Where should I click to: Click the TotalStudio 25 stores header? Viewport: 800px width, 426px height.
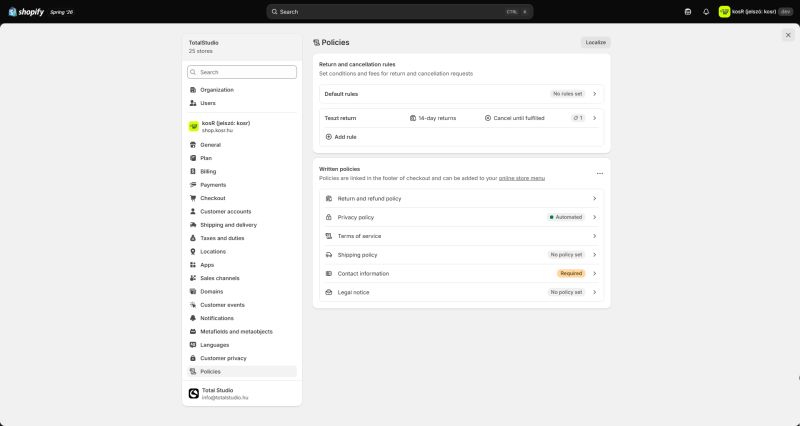point(242,47)
